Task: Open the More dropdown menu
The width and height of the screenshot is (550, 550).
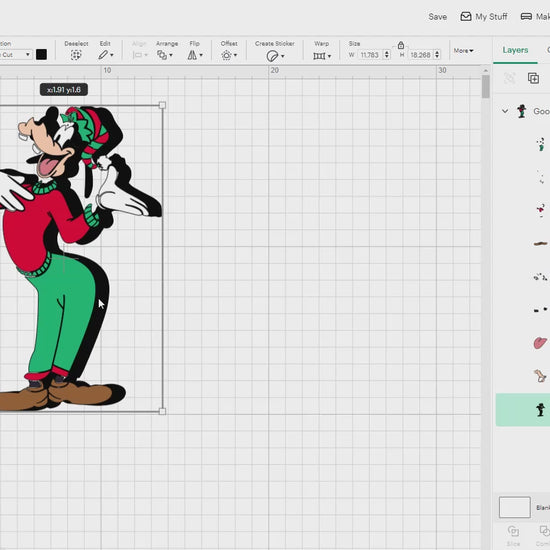Action: (463, 51)
